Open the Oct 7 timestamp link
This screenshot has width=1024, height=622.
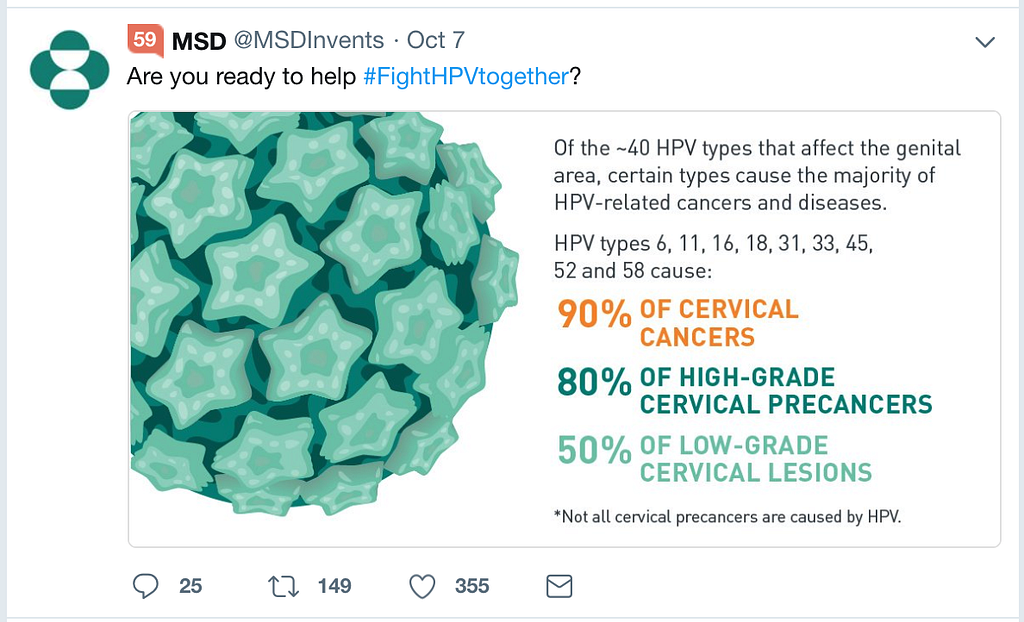click(436, 41)
